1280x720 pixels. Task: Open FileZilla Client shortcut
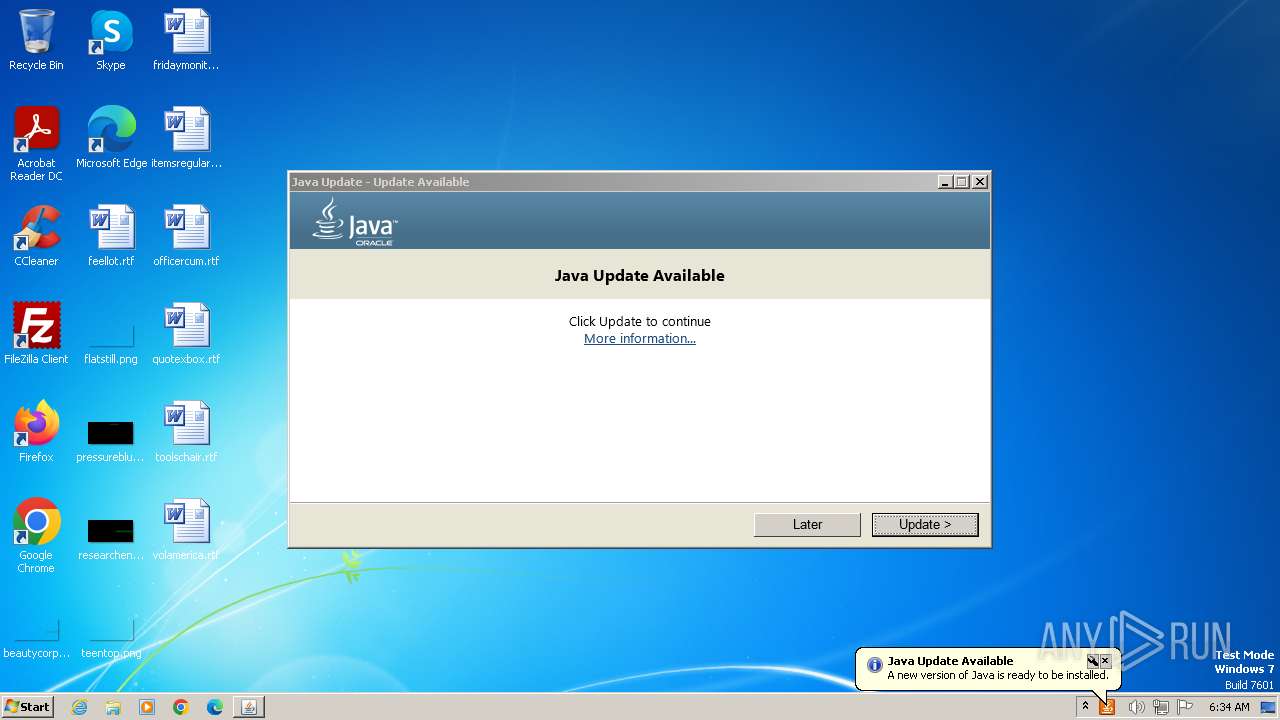[36, 334]
